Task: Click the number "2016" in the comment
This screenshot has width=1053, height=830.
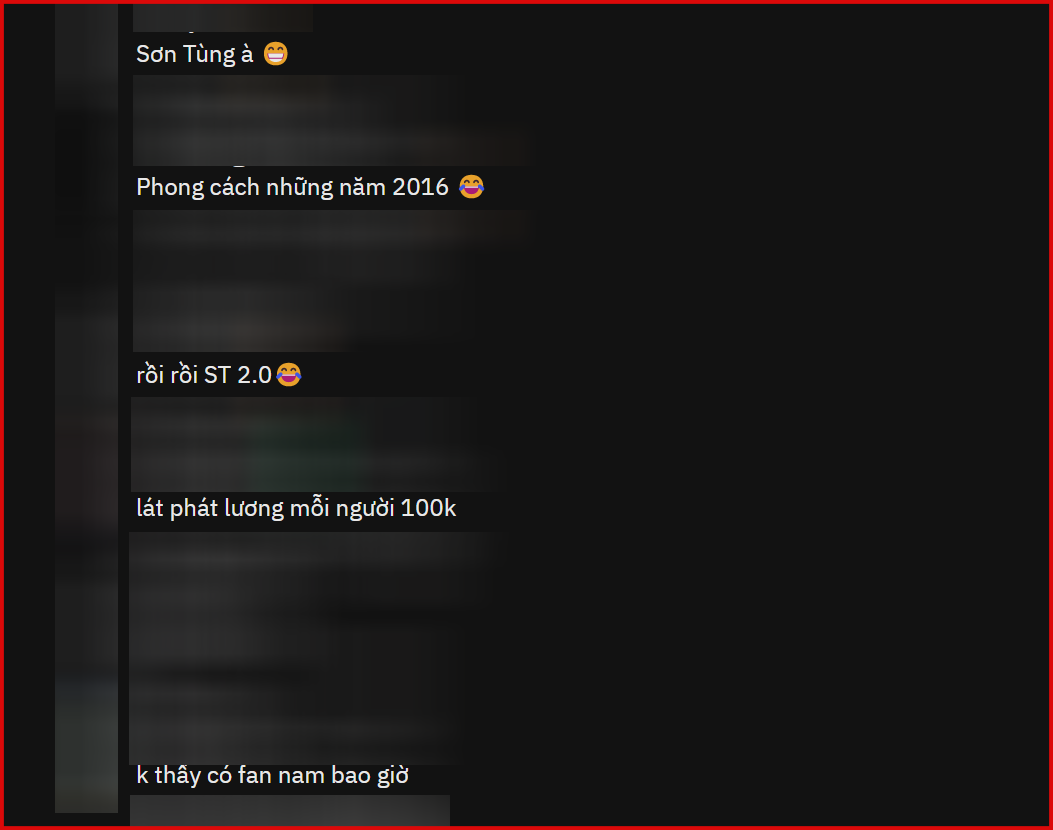Action: click(x=420, y=187)
